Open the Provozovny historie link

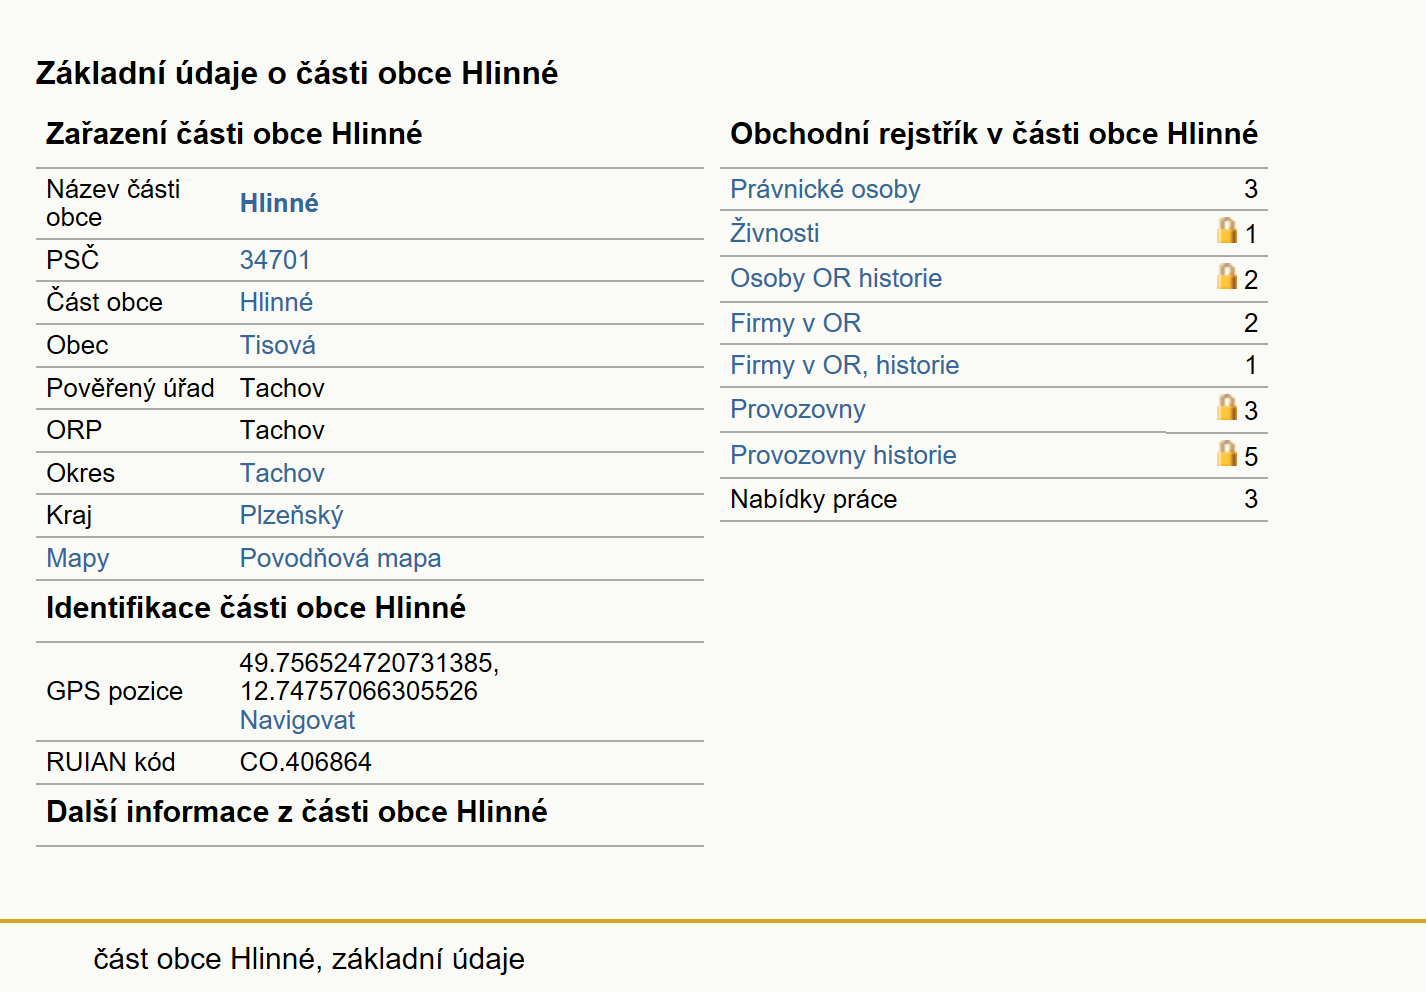pyautogui.click(x=843, y=455)
